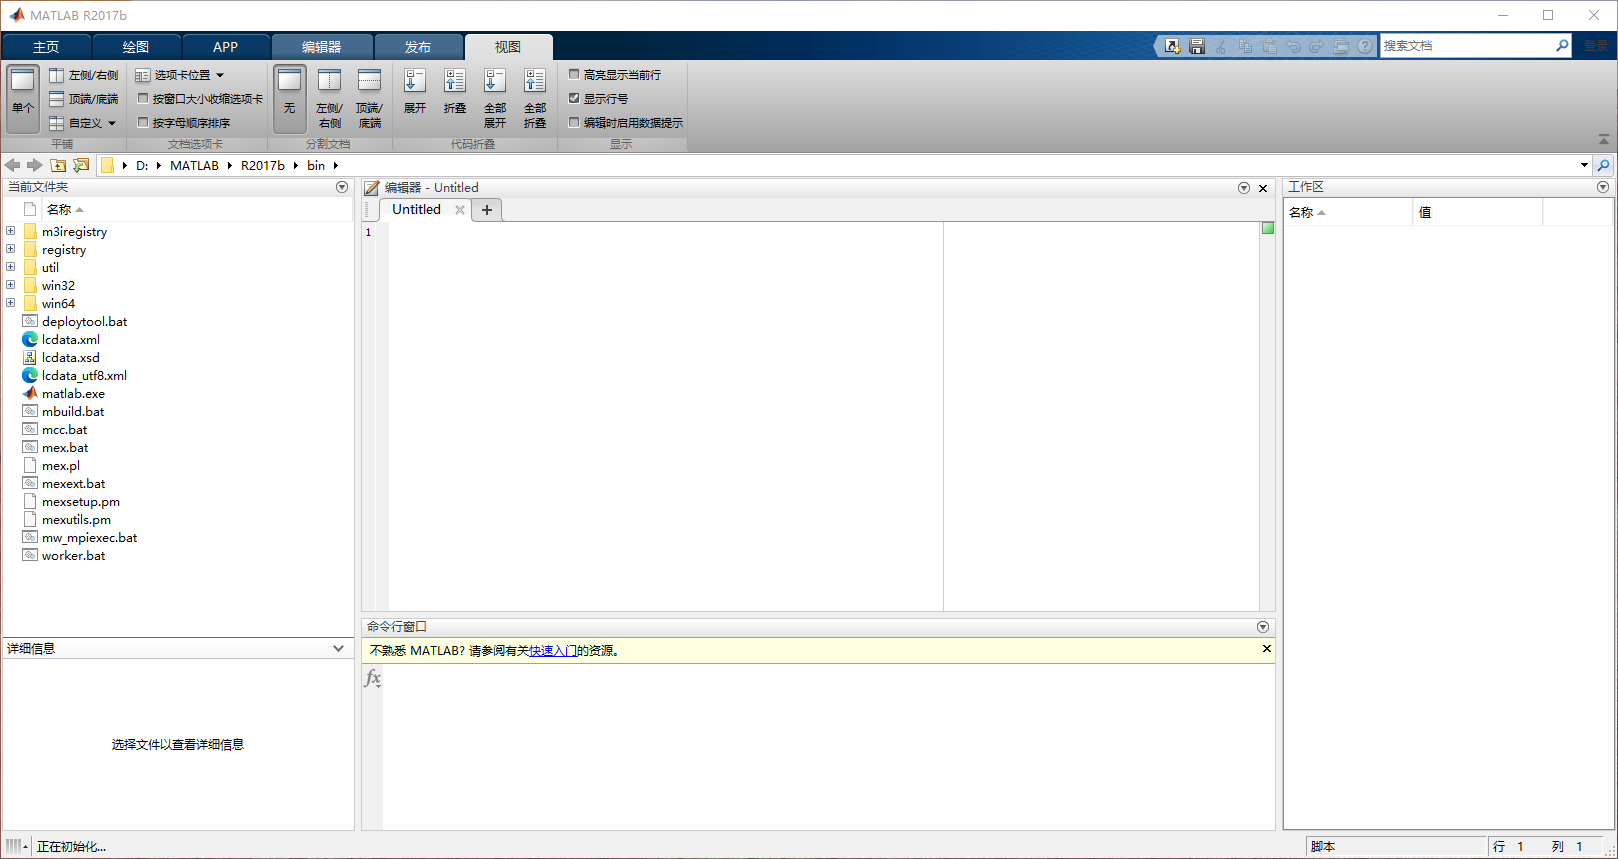Open the 命令行窗口 actions menu
This screenshot has width=1618, height=859.
1263,627
